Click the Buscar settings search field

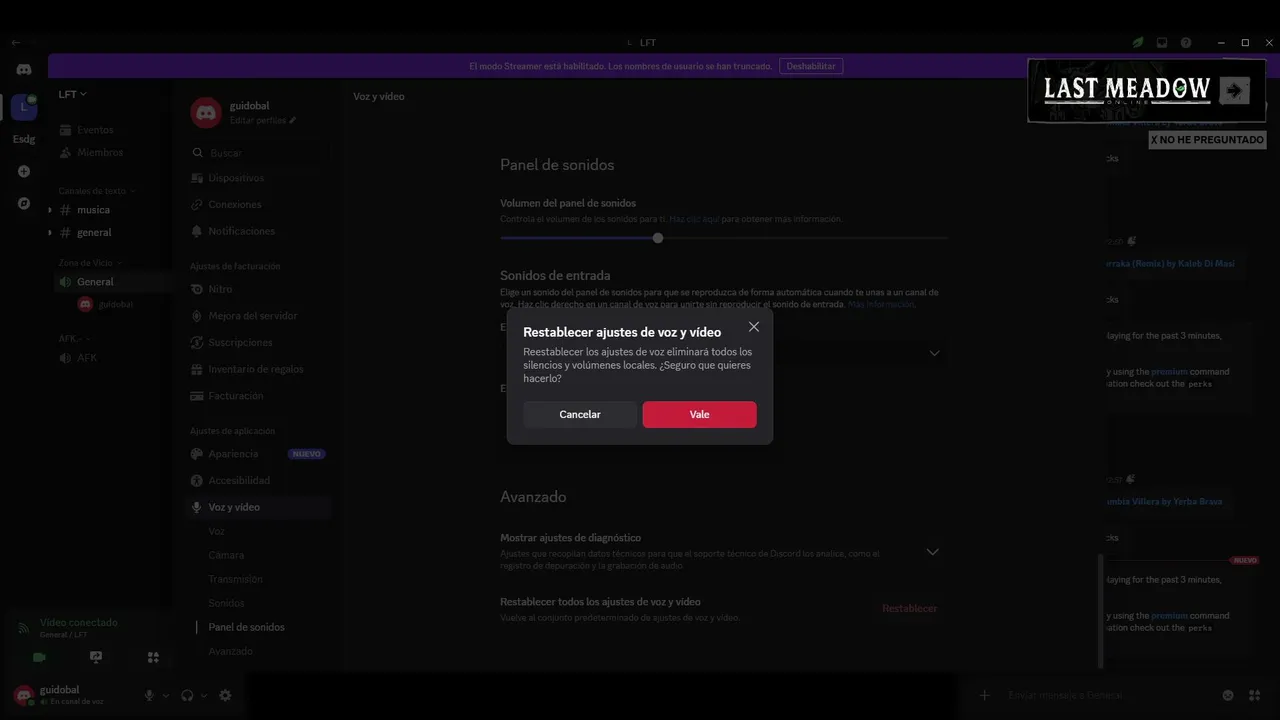260,153
